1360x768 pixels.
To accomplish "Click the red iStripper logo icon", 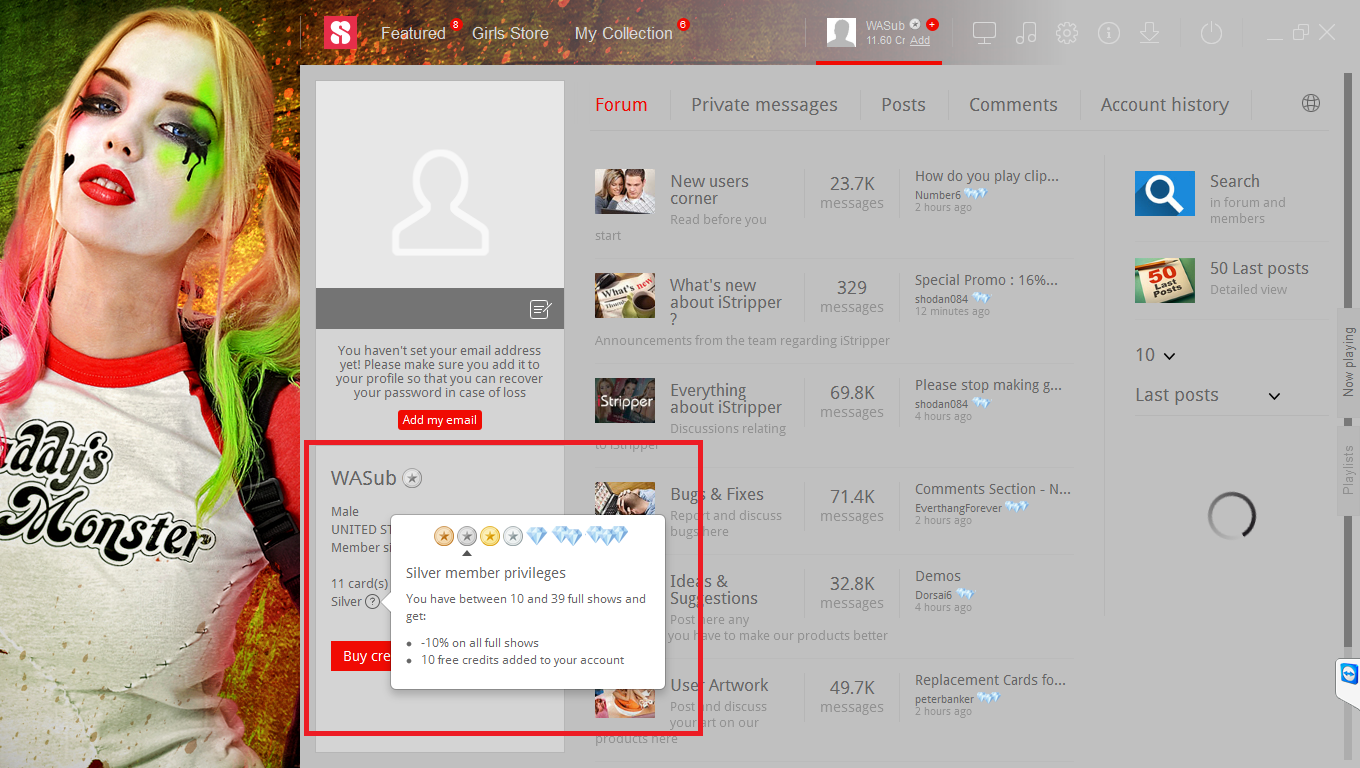I will pyautogui.click(x=340, y=33).
